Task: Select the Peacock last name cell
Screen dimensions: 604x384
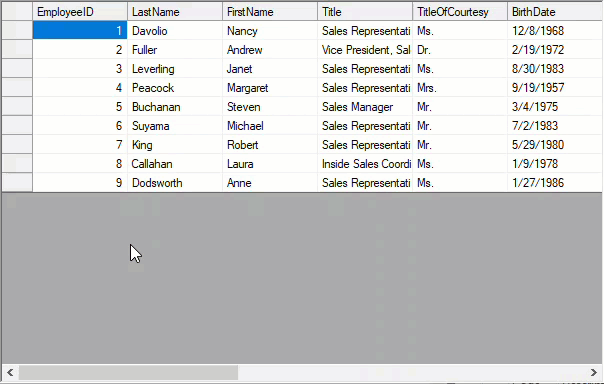Action: tap(175, 88)
